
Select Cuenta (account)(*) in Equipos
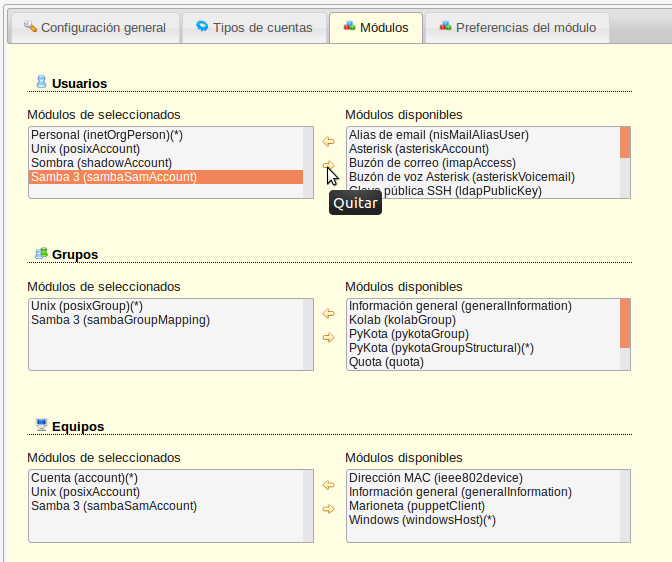point(166,478)
